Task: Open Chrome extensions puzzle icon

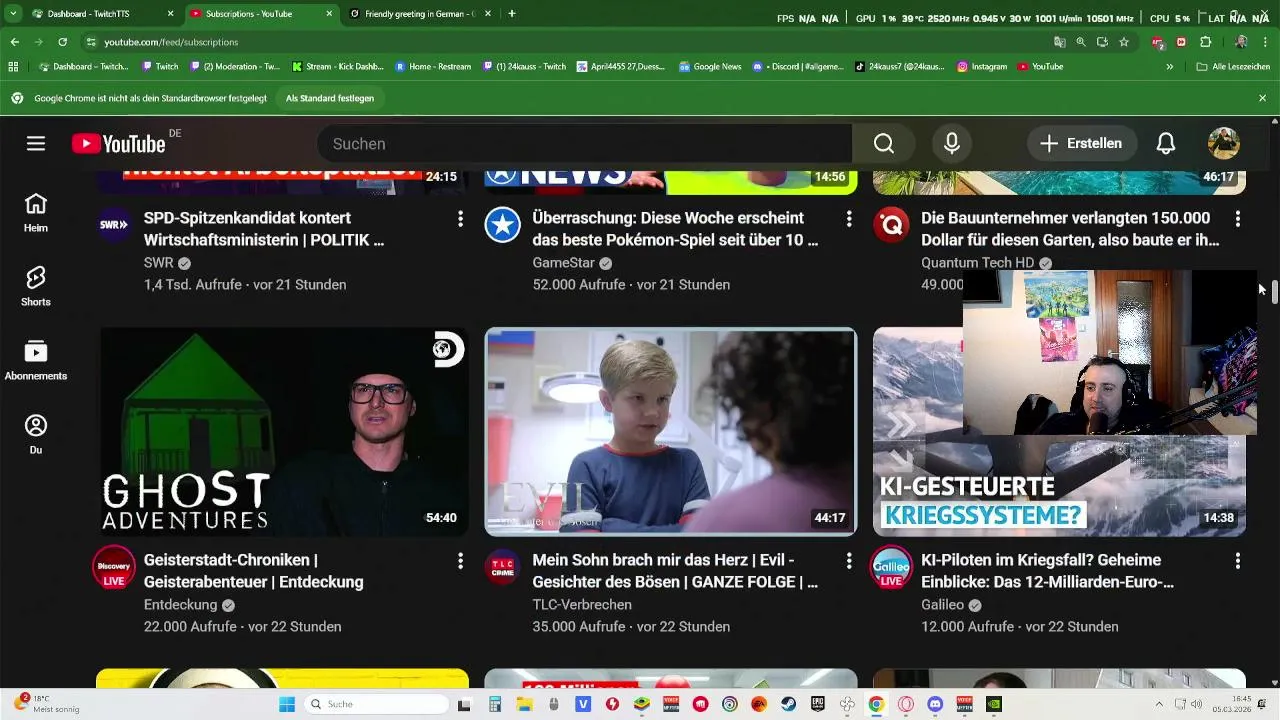Action: pos(1205,42)
